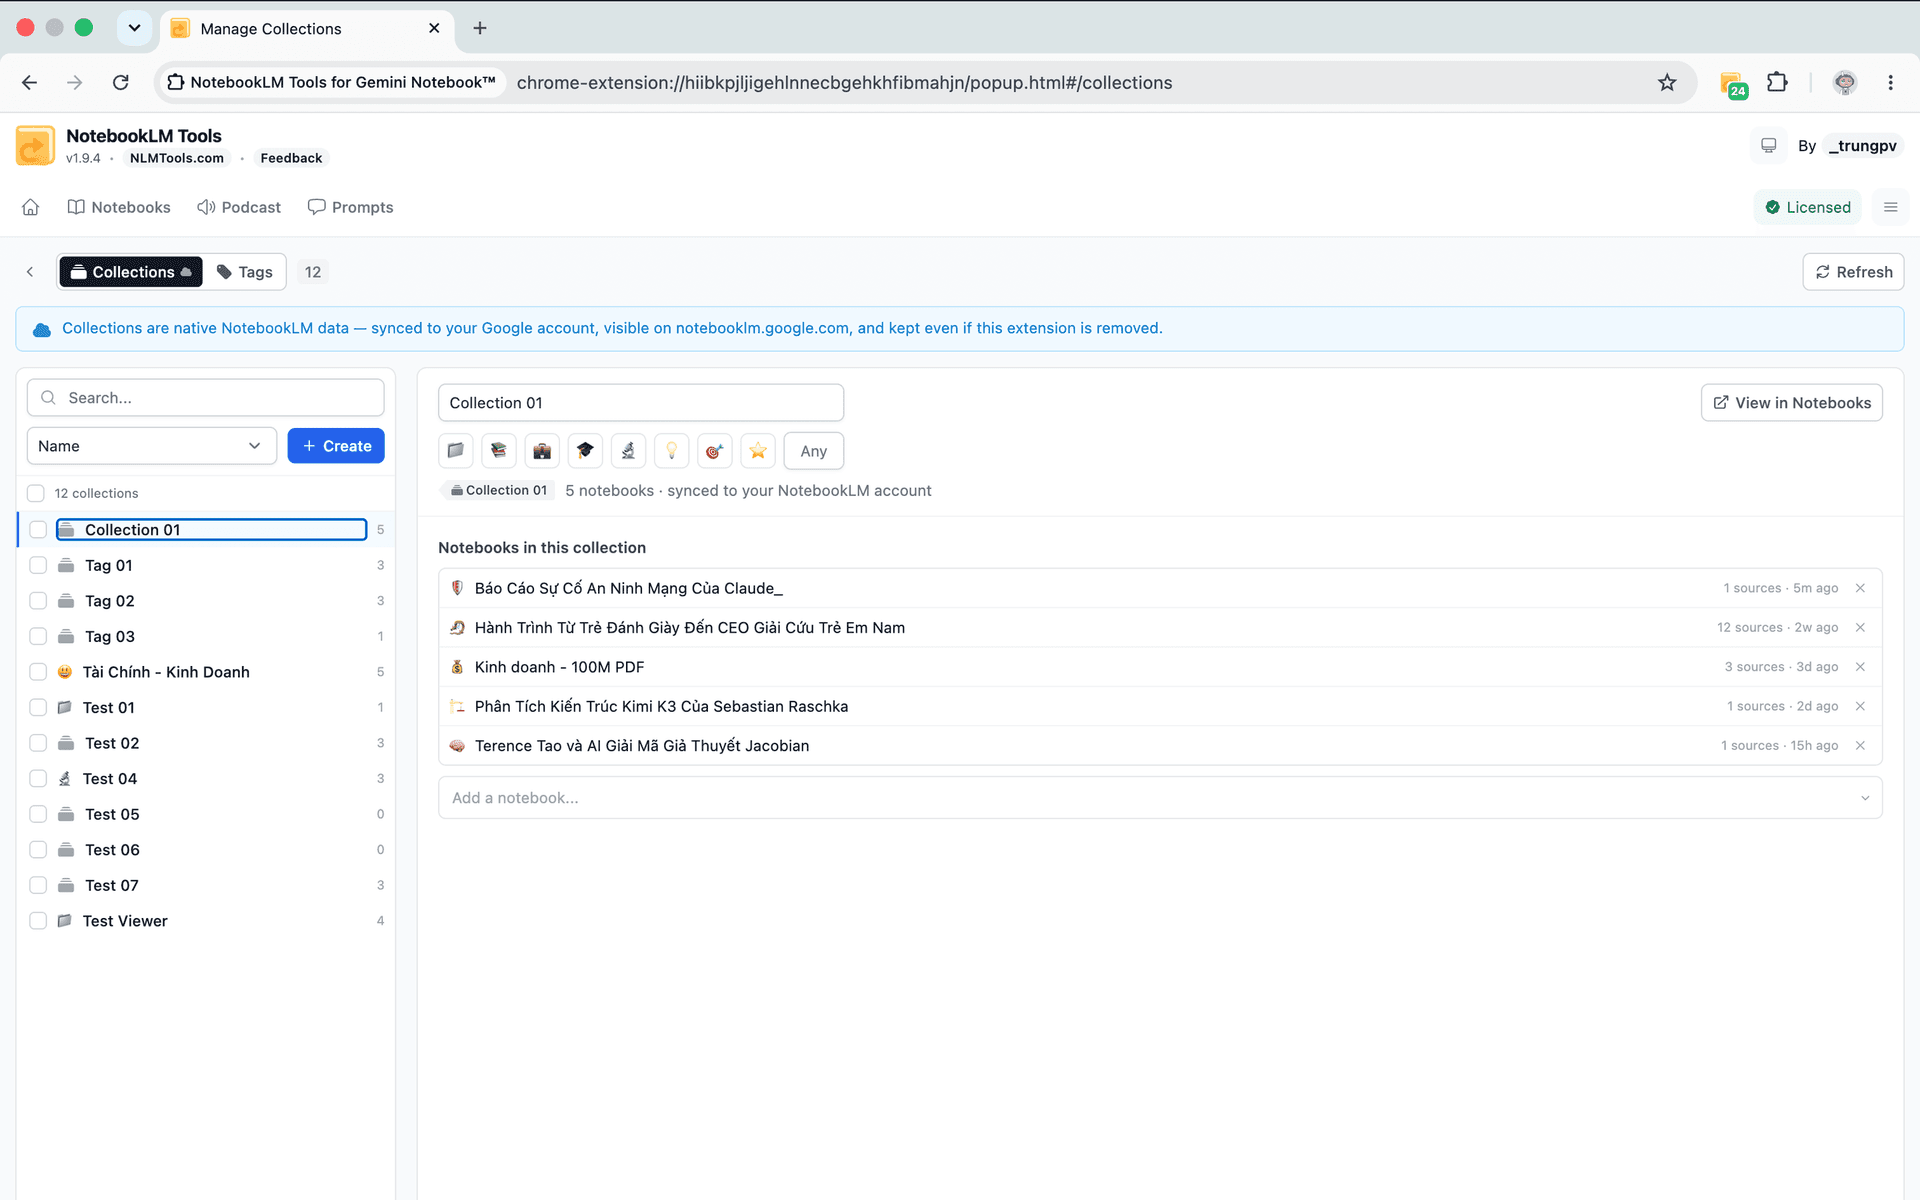Open the Notebooks nav item
1920x1200 pixels.
click(x=119, y=207)
